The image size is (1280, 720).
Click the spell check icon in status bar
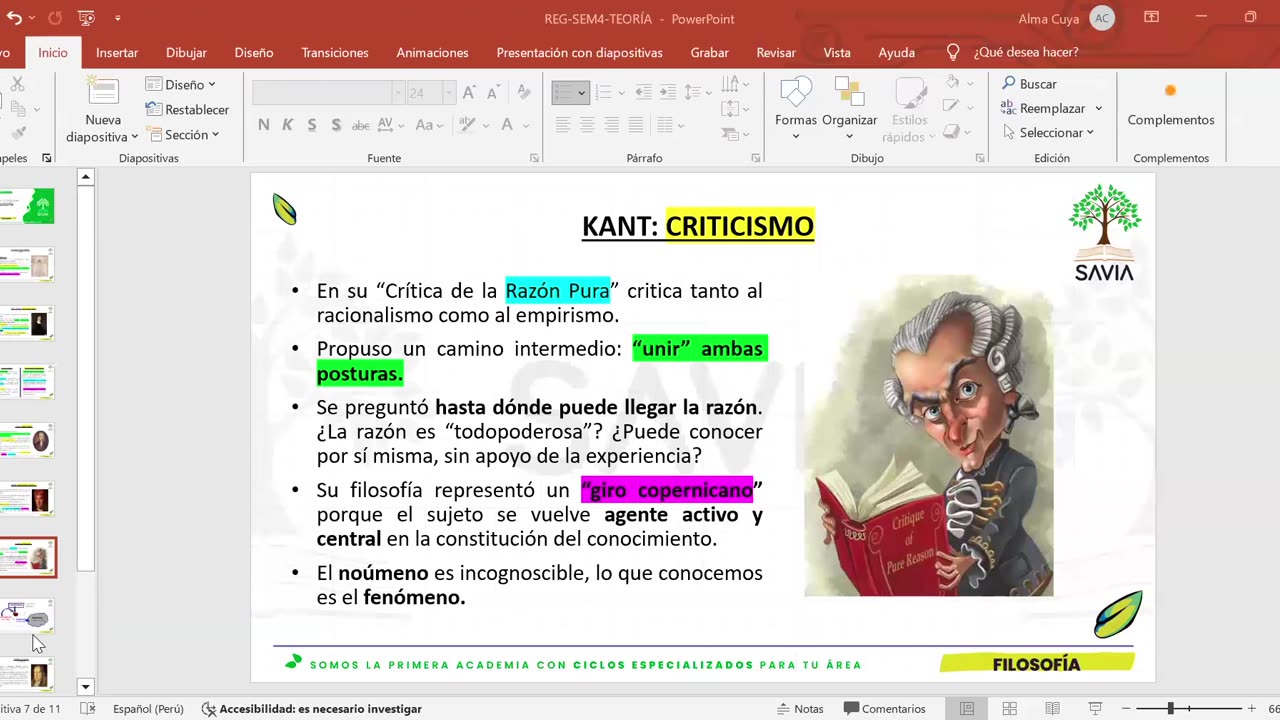(x=88, y=709)
